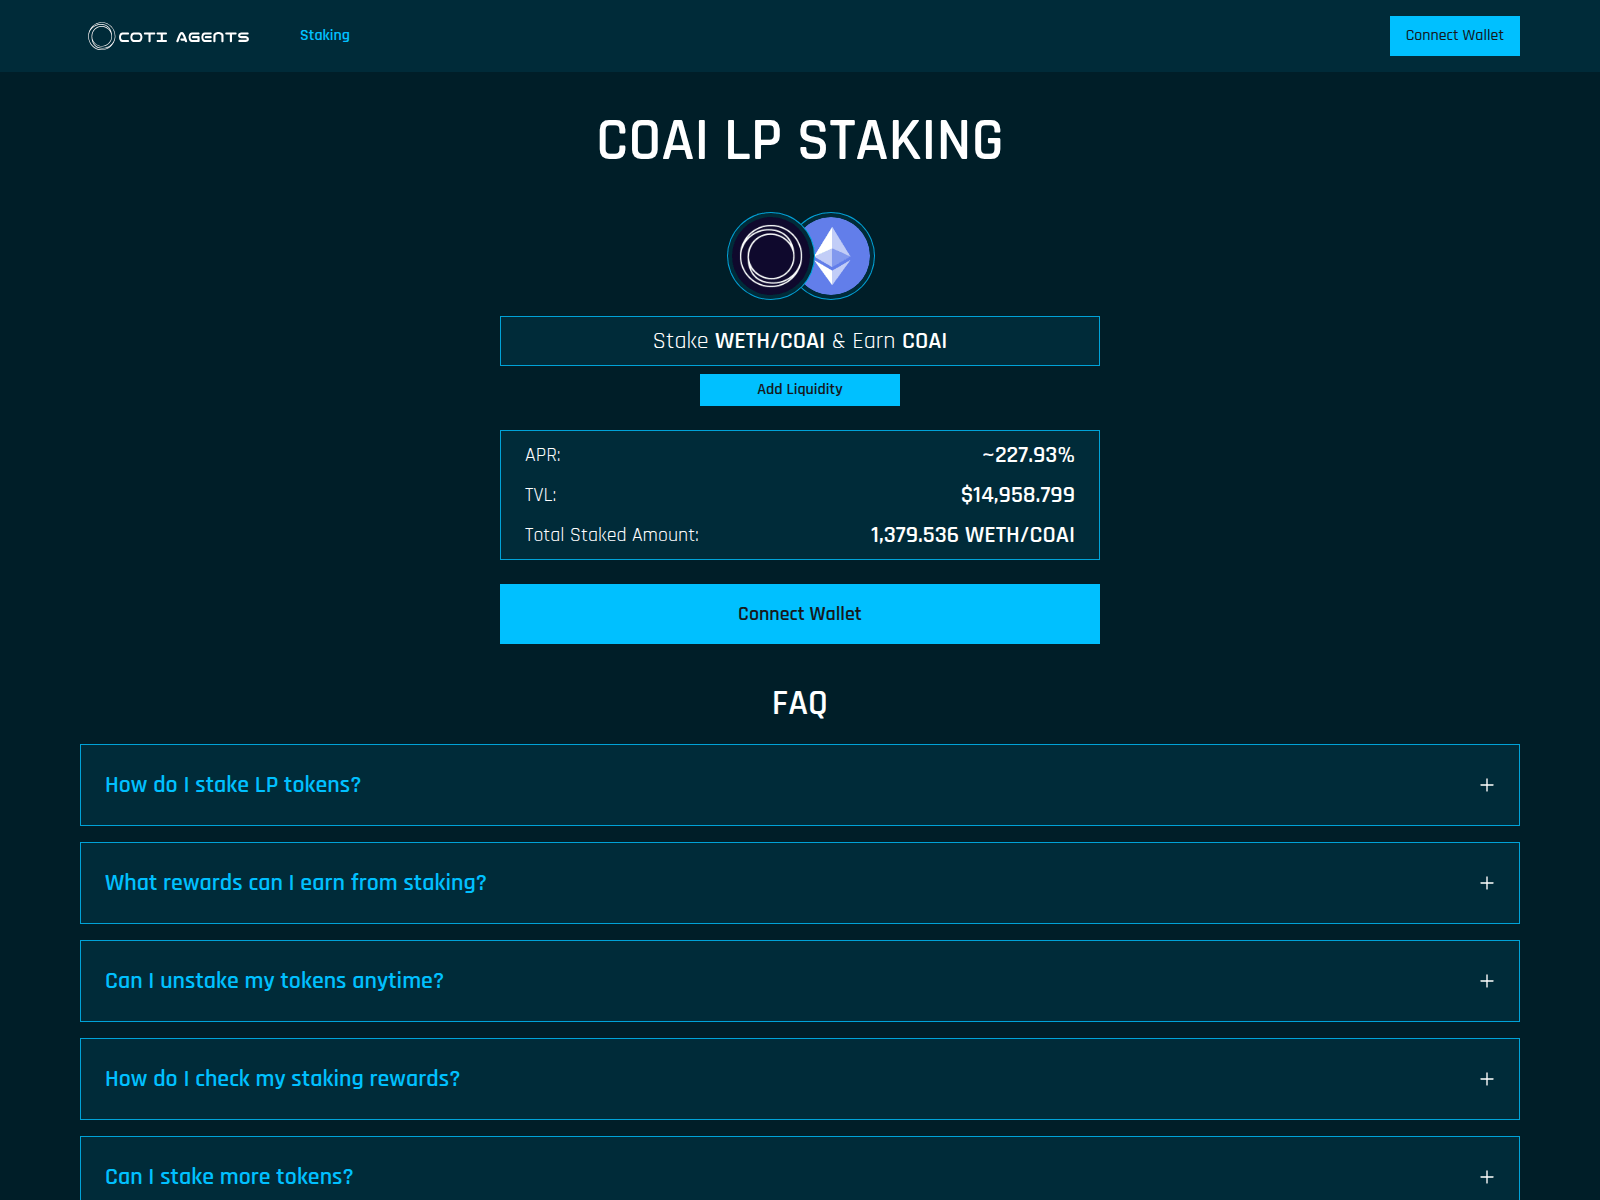Click the COAI LP STAKING heading
This screenshot has width=1600, height=1200.
[800, 140]
